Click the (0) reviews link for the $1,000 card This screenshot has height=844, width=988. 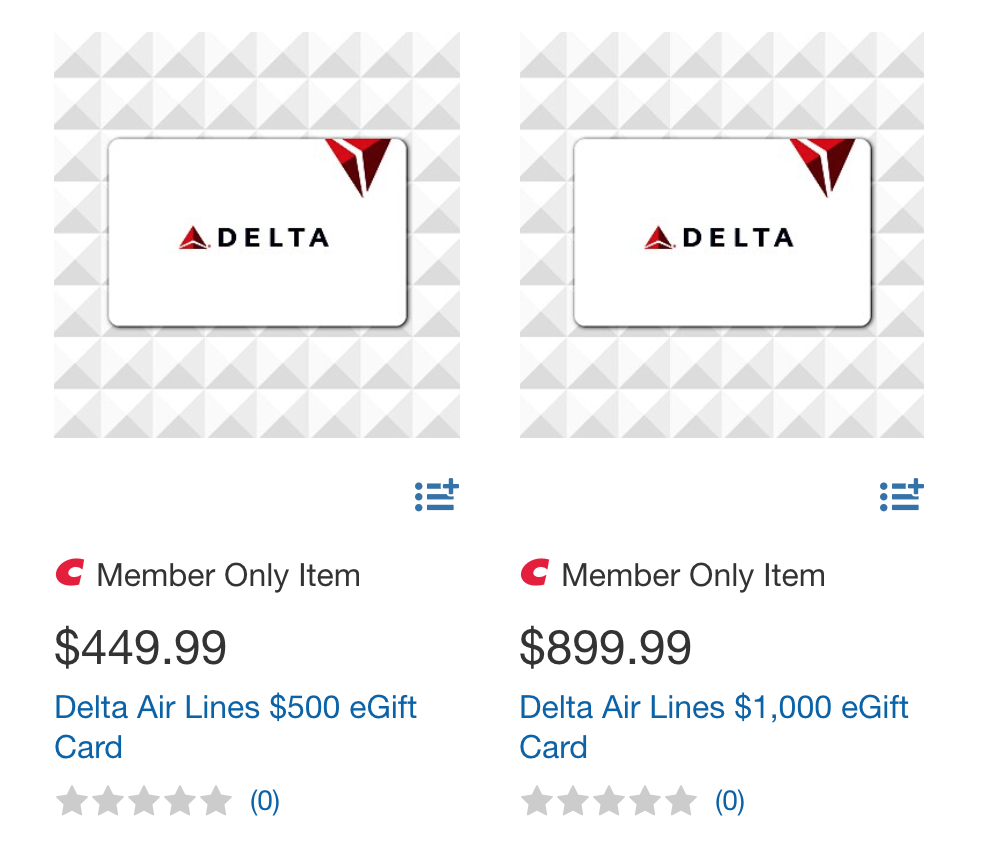pos(730,801)
